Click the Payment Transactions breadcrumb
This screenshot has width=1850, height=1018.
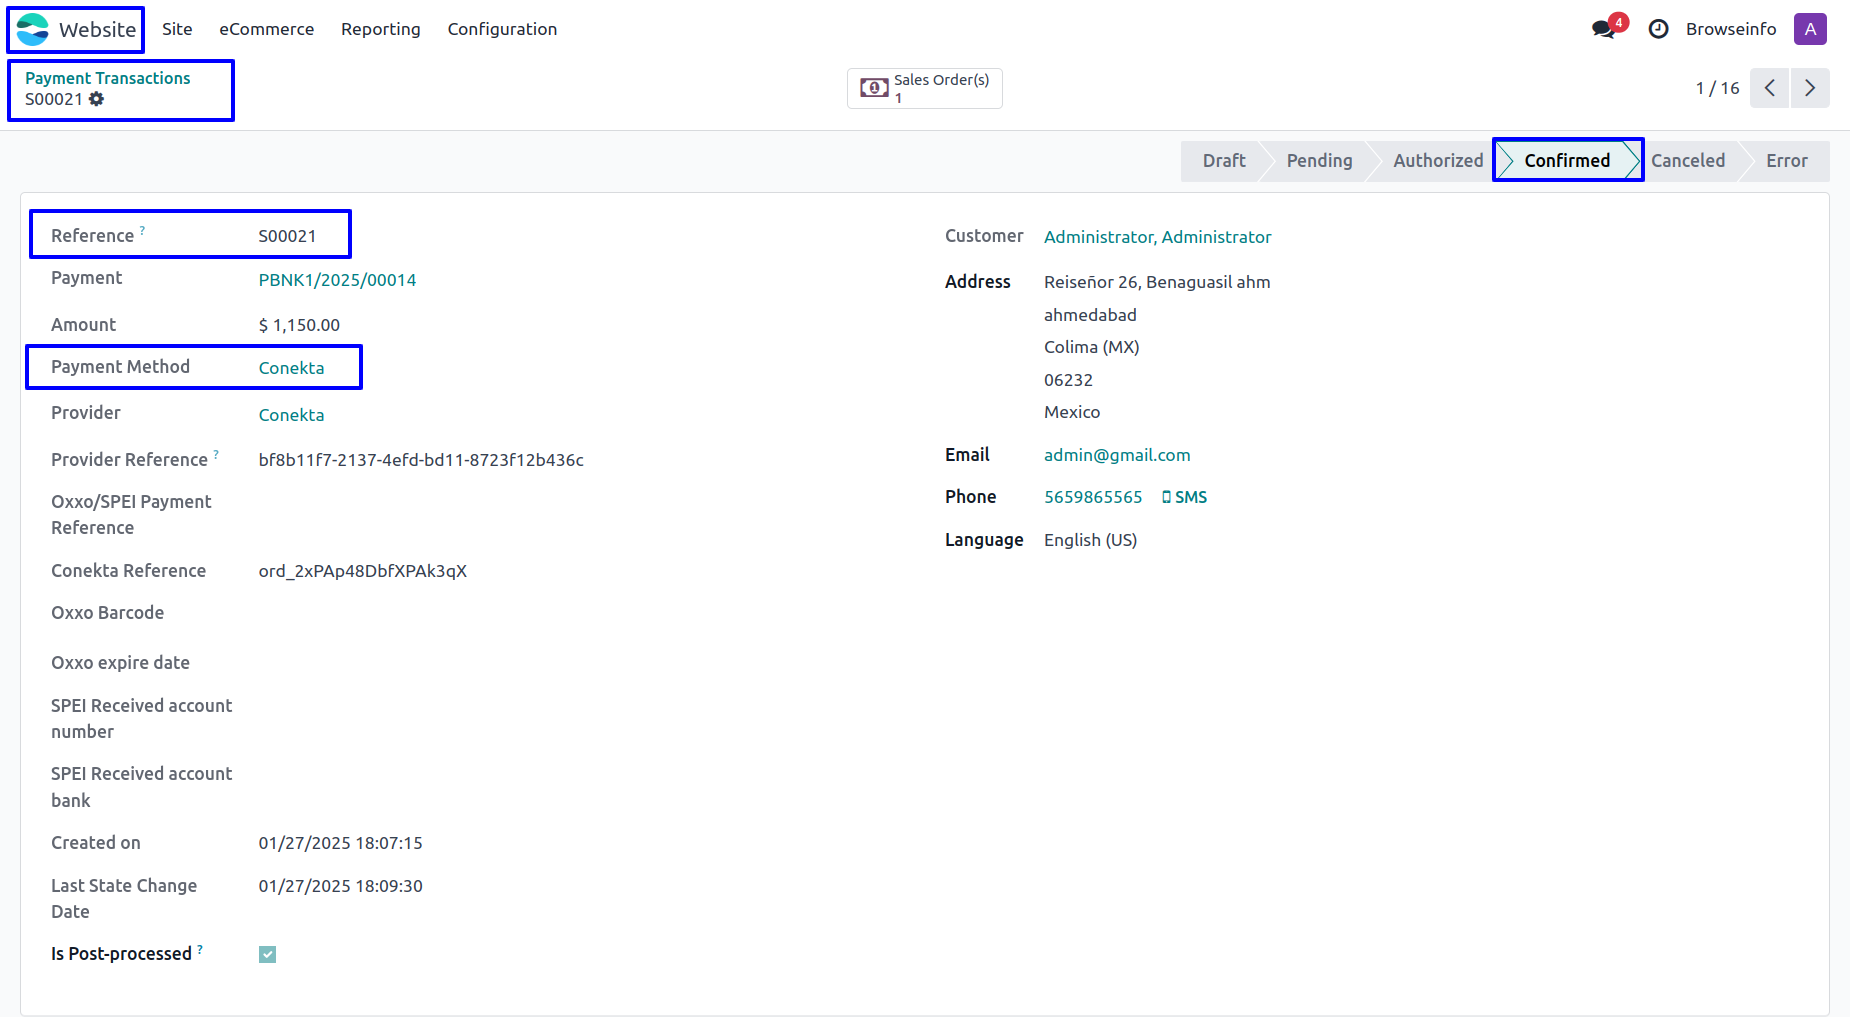(107, 78)
